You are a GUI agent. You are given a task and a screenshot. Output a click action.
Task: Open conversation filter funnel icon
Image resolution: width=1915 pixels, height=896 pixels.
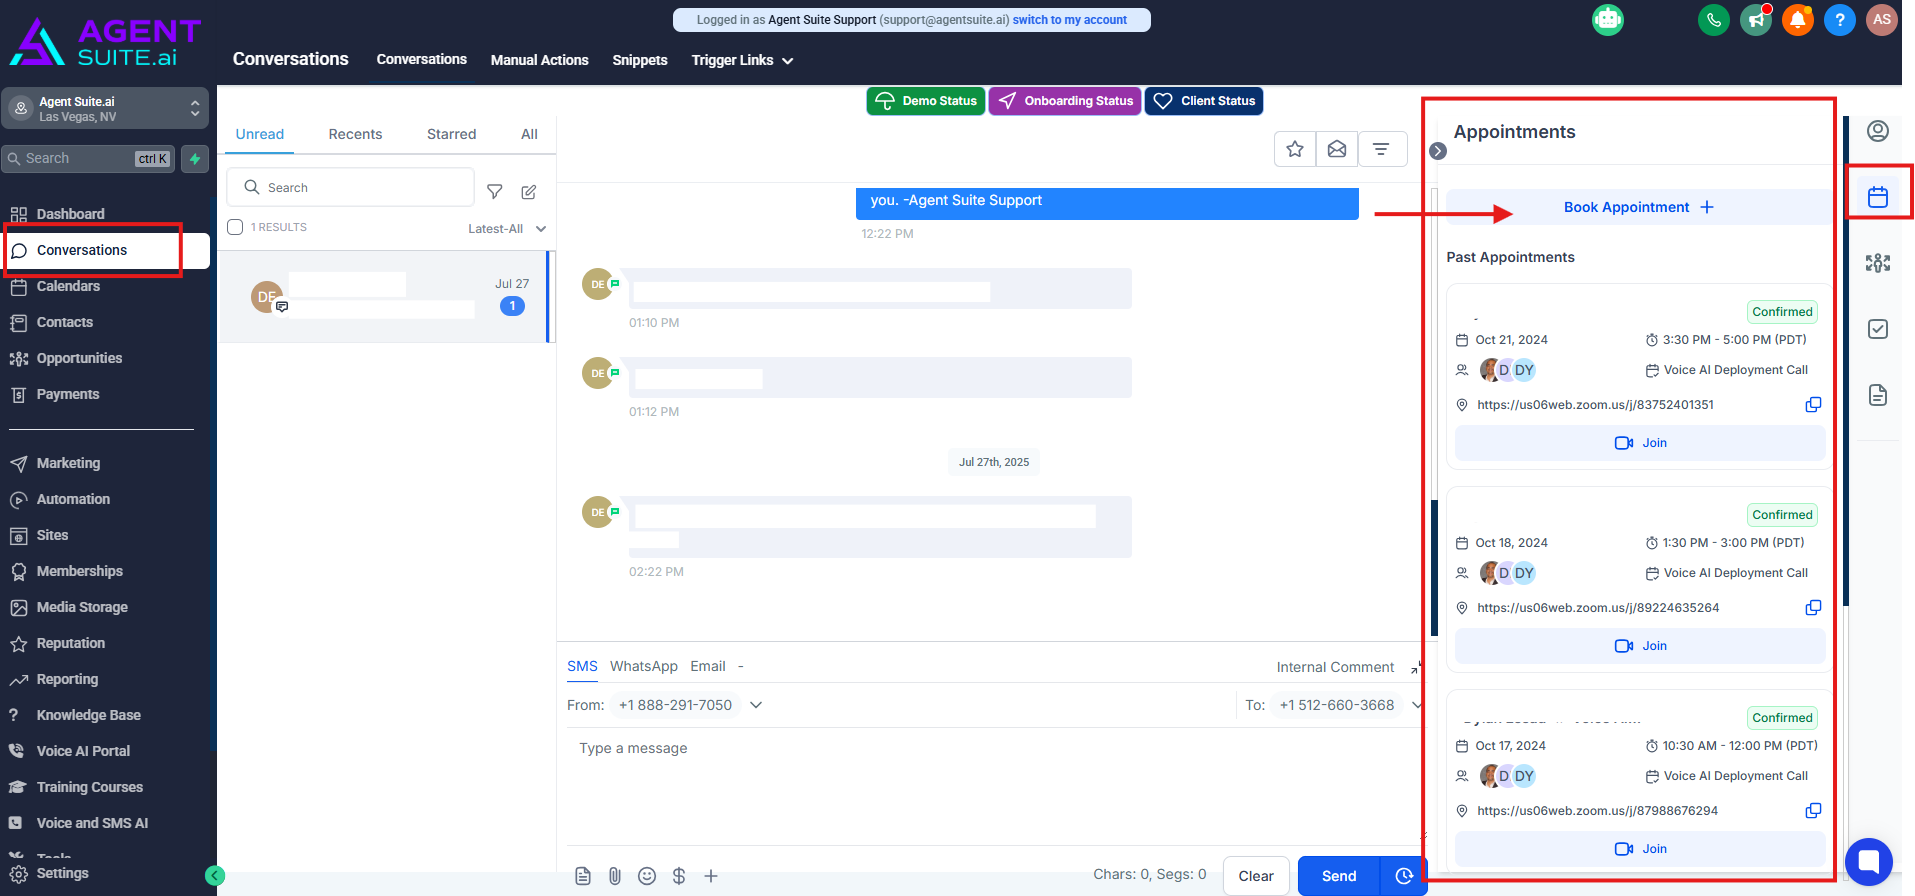tap(494, 191)
